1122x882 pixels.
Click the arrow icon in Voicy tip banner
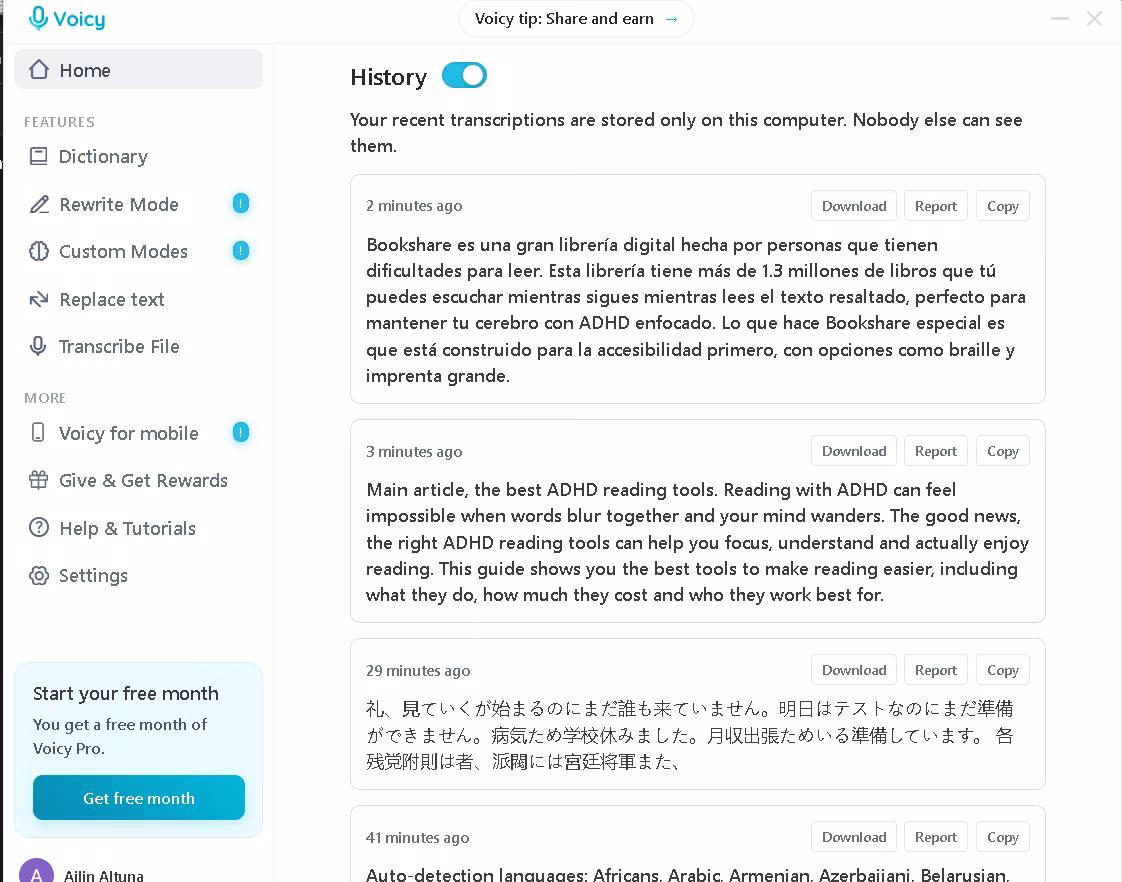click(x=671, y=19)
